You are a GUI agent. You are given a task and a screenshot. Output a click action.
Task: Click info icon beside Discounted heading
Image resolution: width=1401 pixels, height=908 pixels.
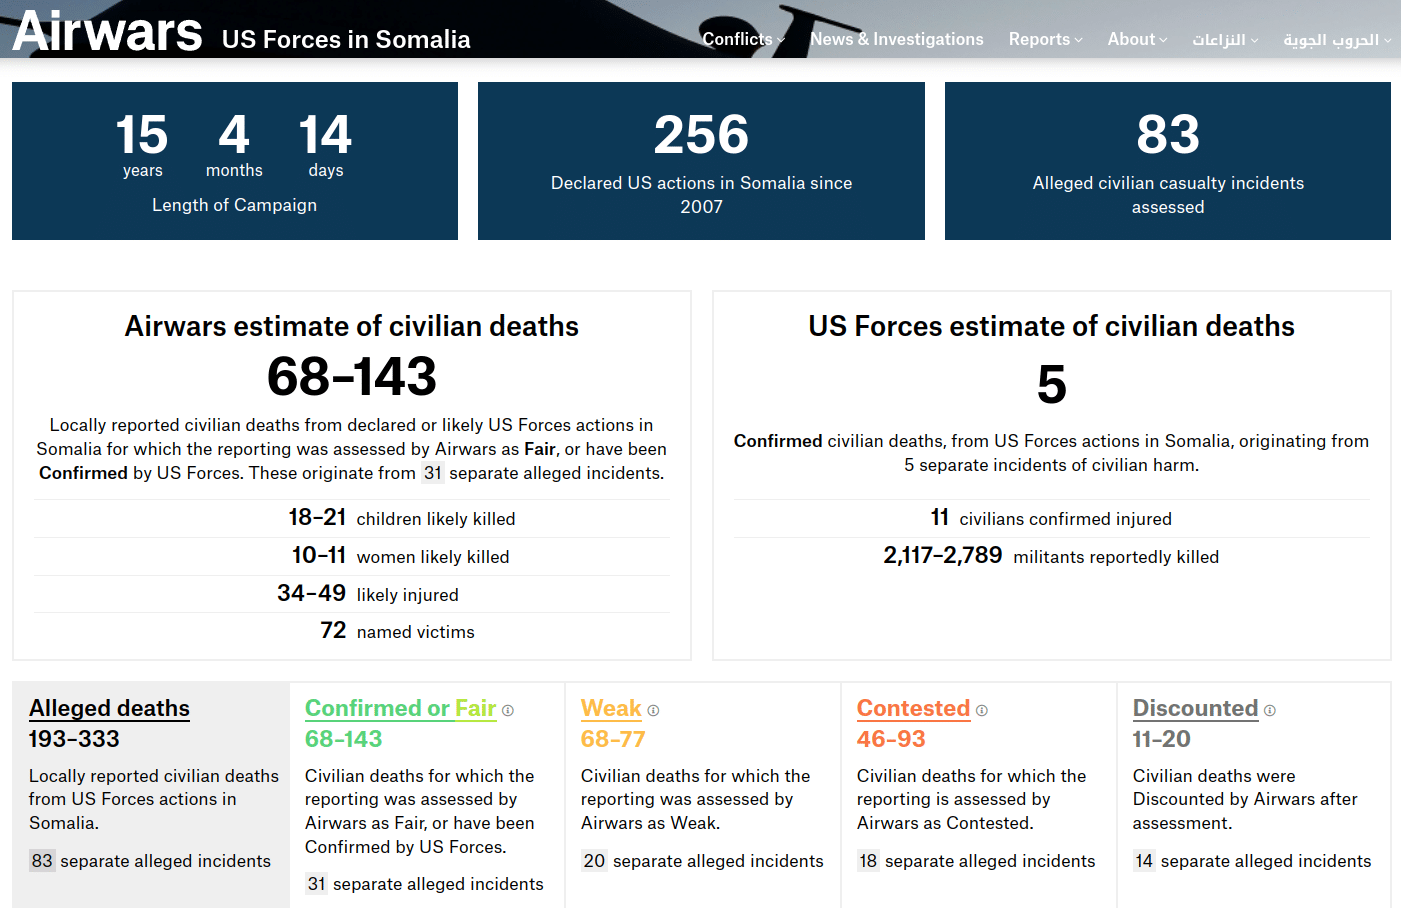tap(1270, 711)
